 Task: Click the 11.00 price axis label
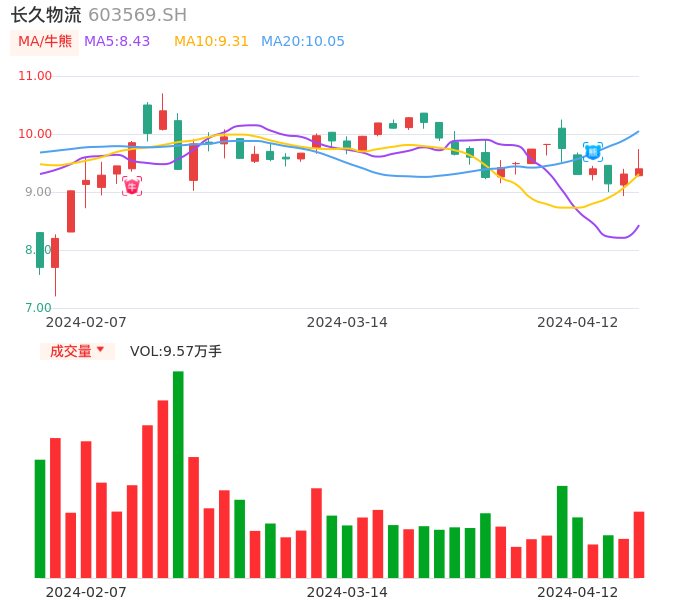(35, 76)
